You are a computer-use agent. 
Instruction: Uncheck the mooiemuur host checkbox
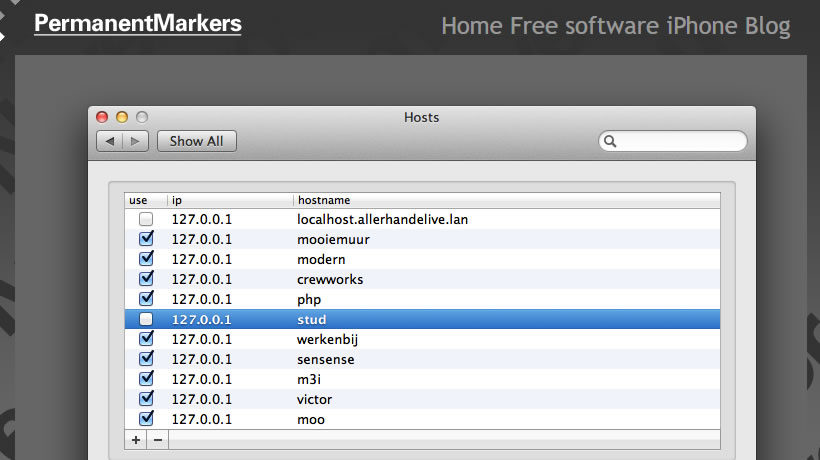click(146, 239)
